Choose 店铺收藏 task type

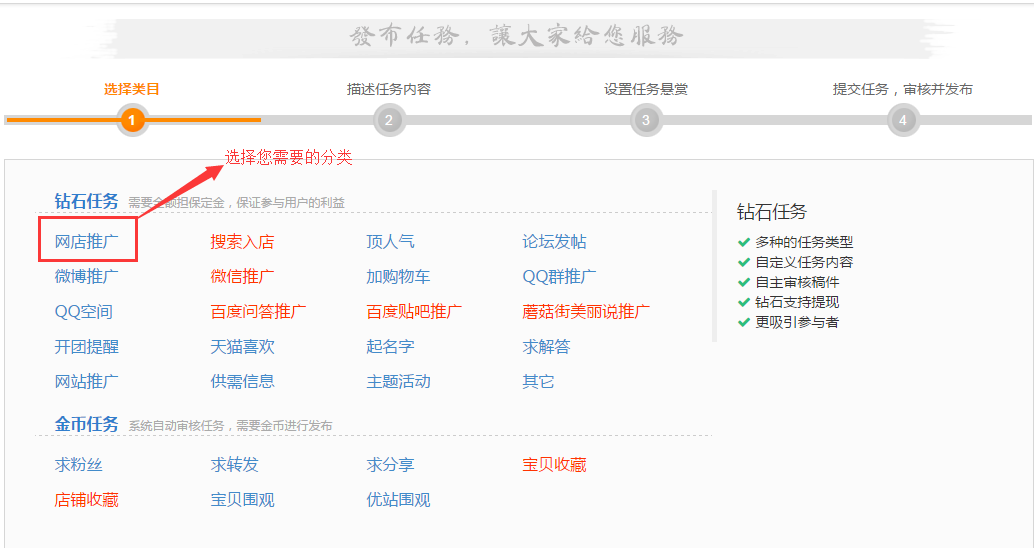[87, 500]
